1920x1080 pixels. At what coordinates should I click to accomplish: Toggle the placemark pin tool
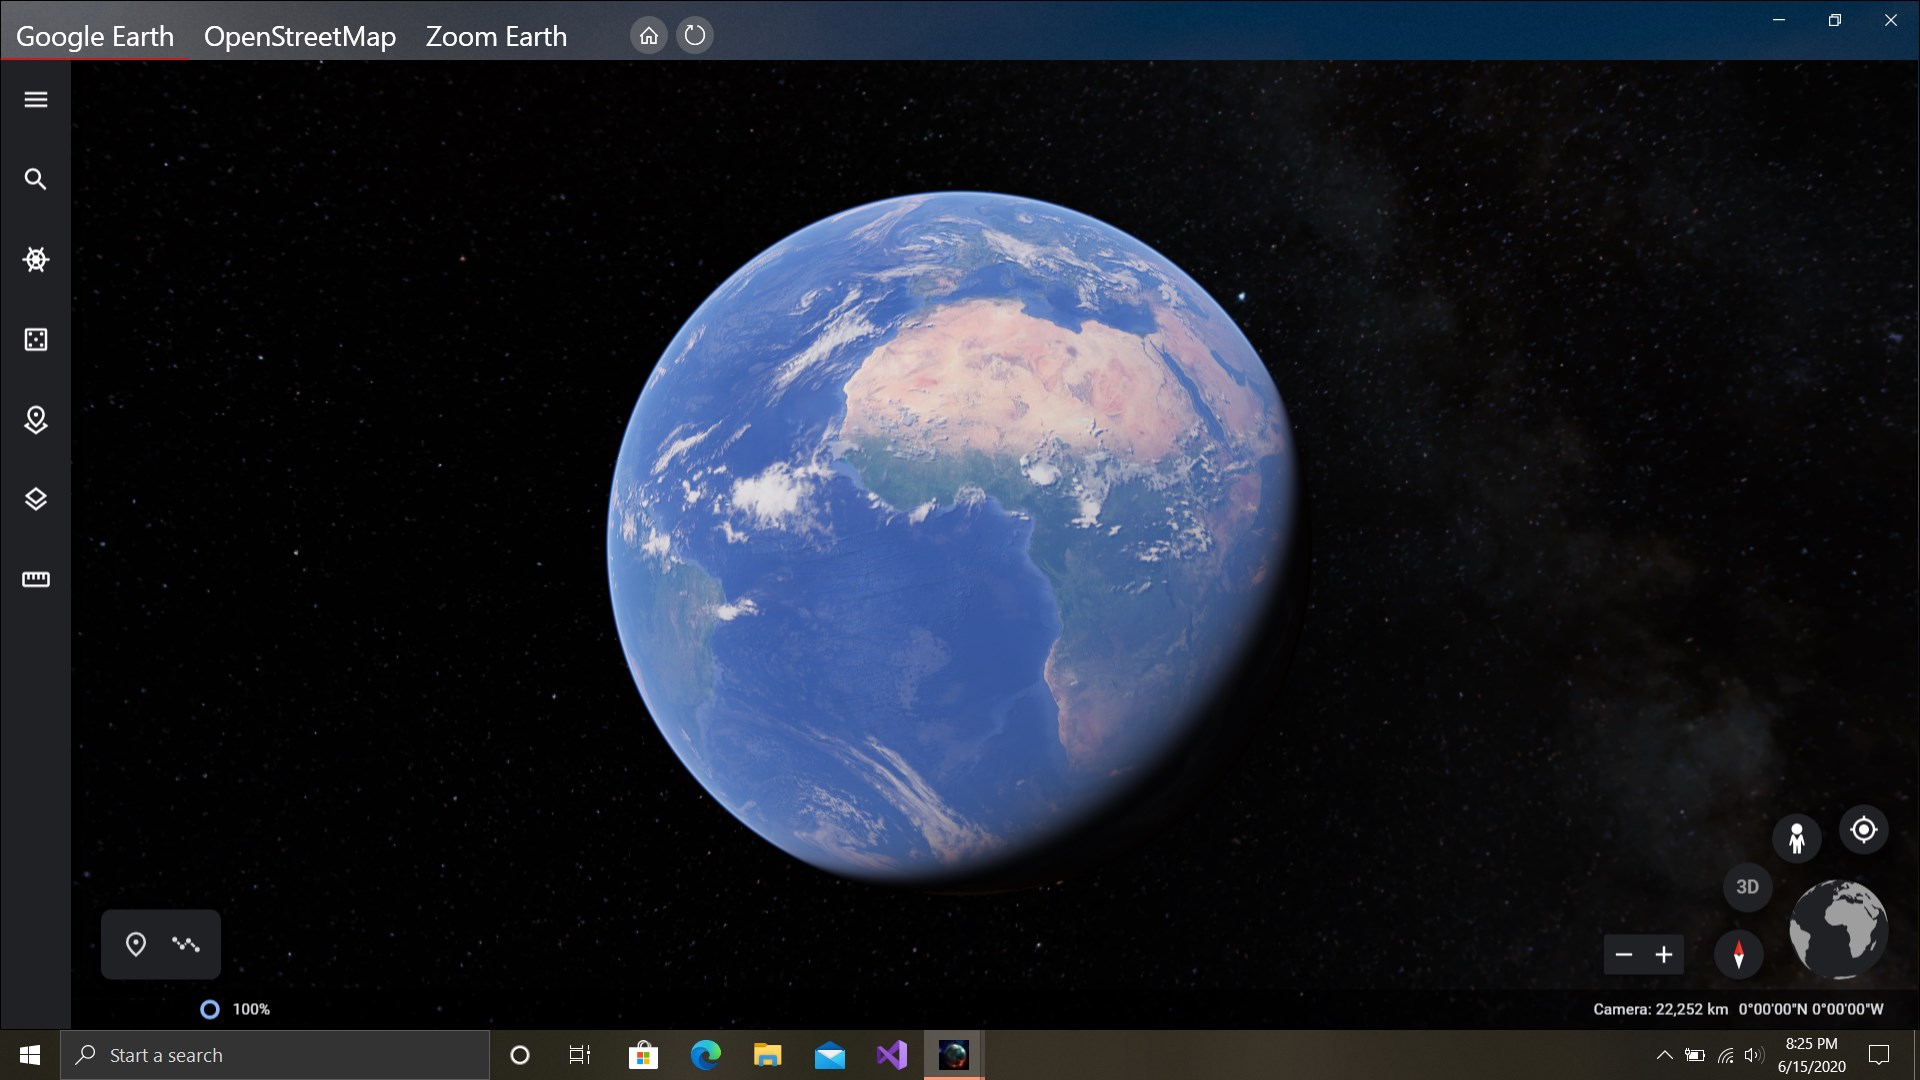pyautogui.click(x=136, y=943)
